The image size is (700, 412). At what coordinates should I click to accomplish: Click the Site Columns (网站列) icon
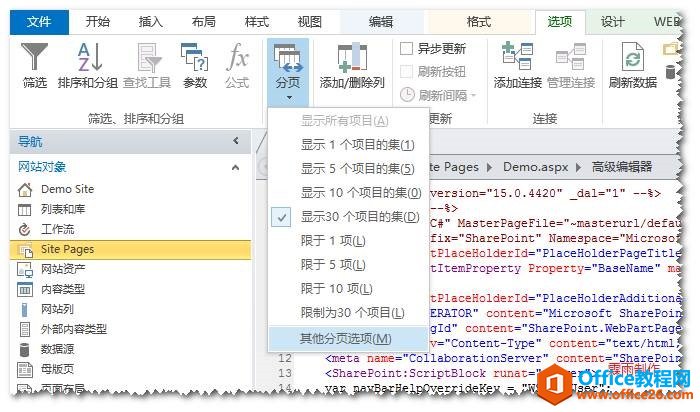[25, 309]
